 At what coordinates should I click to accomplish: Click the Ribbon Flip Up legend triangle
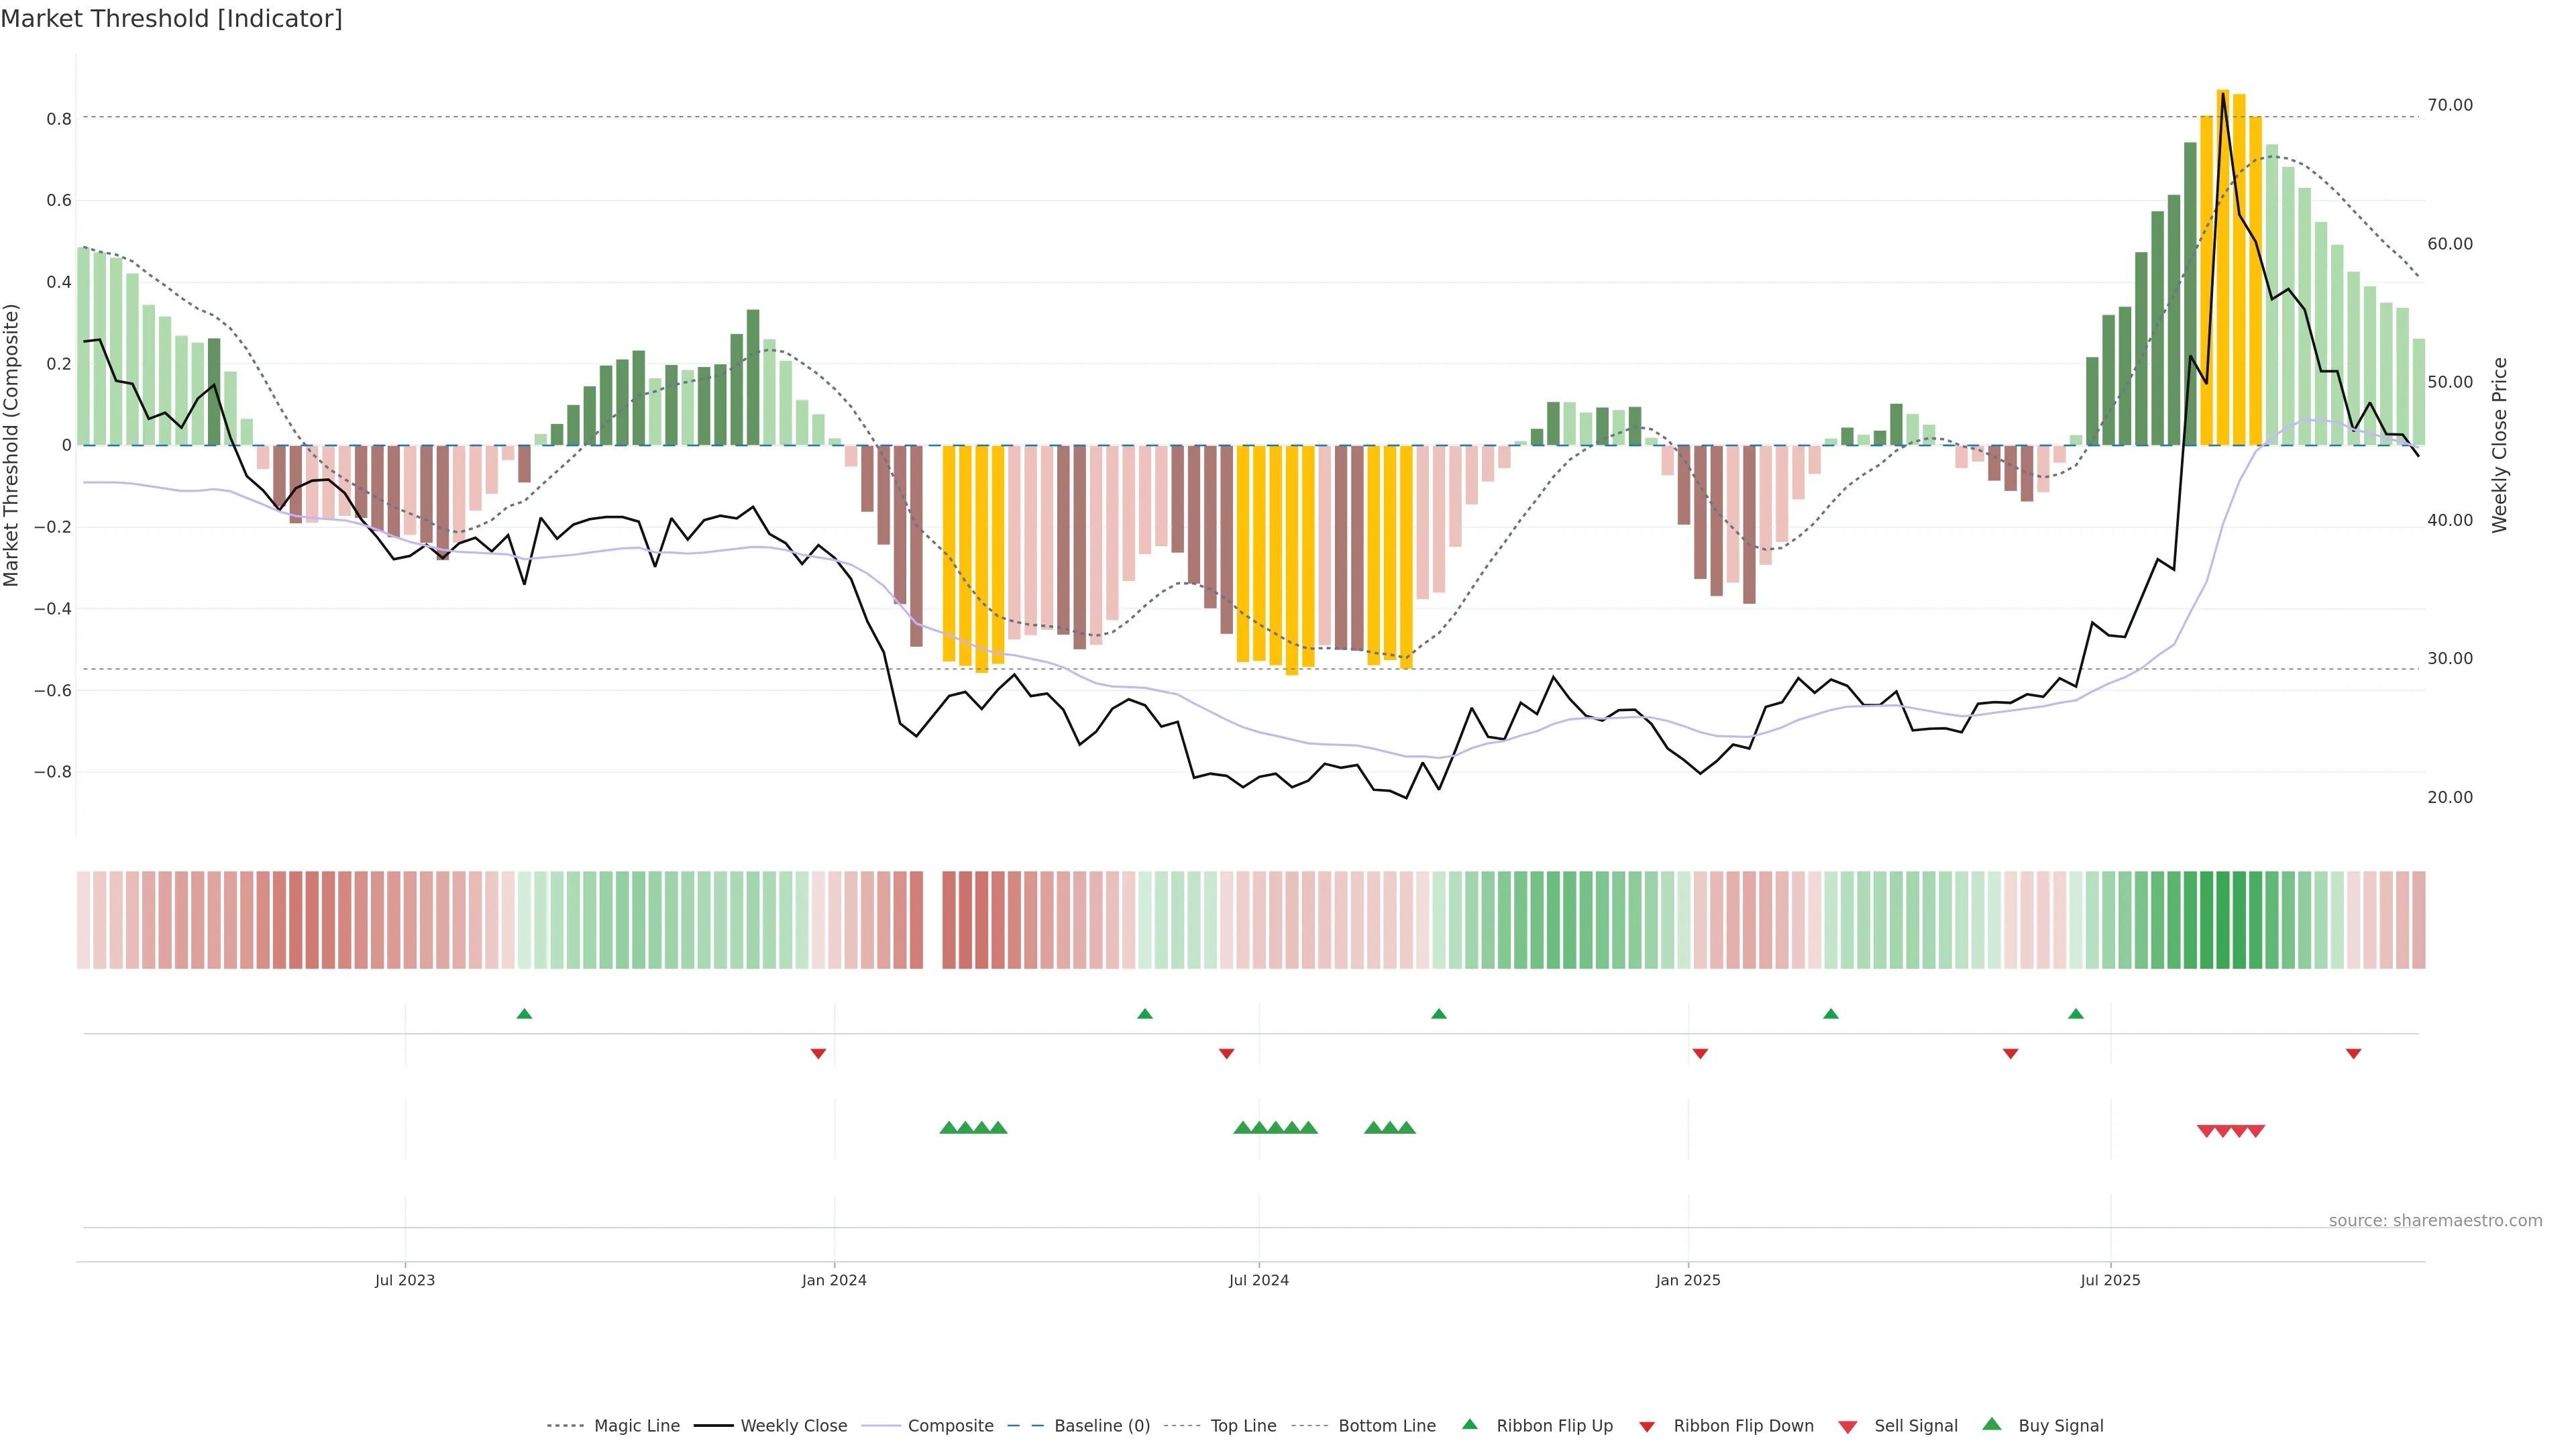point(1469,1424)
